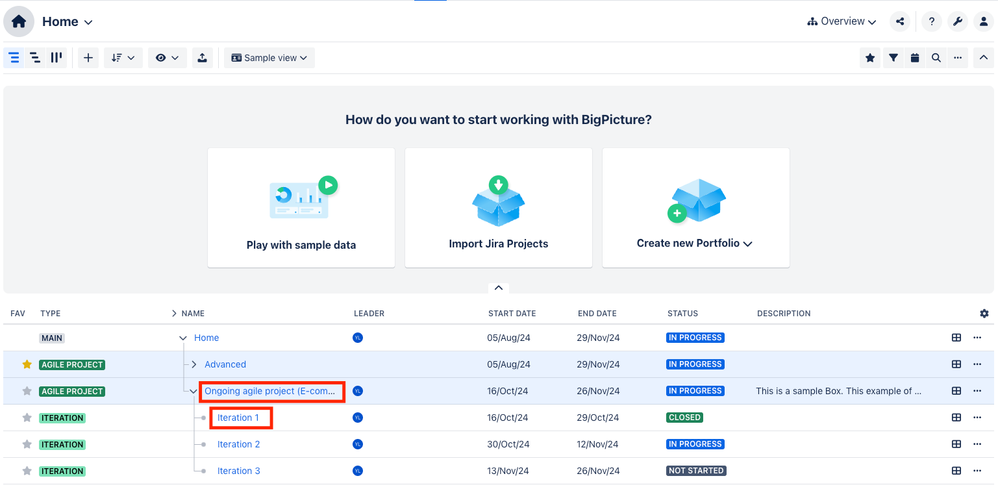Screen dimensions: 998x489
Task: Open the toolbar more options ellipsis
Action: (x=957, y=58)
